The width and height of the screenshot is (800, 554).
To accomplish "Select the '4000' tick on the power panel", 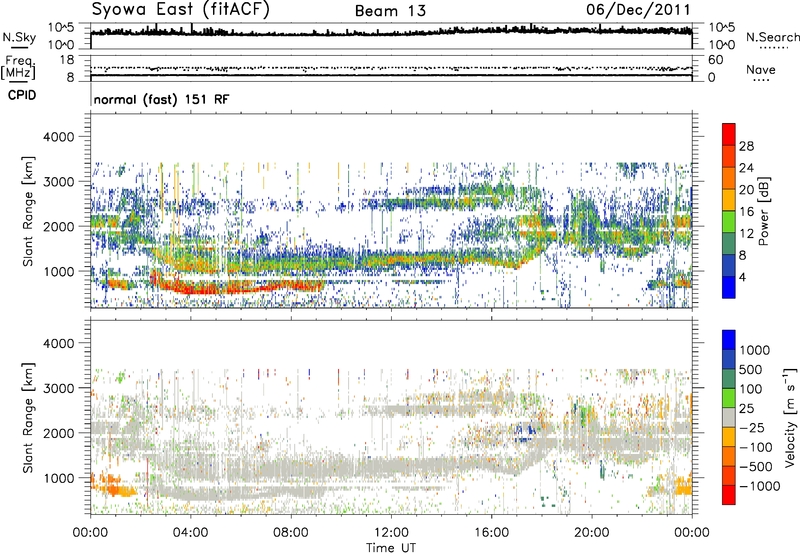I will 59,137.
